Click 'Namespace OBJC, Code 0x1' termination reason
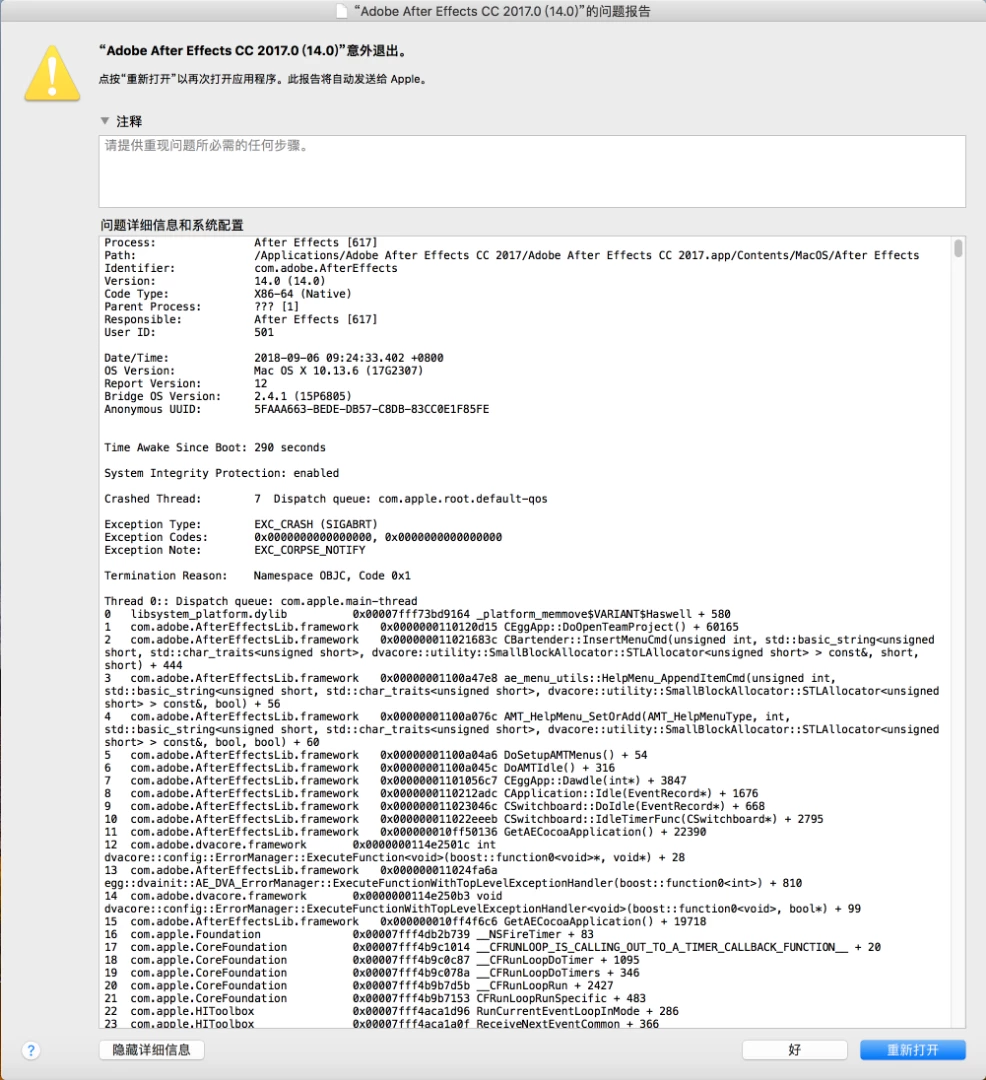This screenshot has height=1080, width=986. coord(332,575)
